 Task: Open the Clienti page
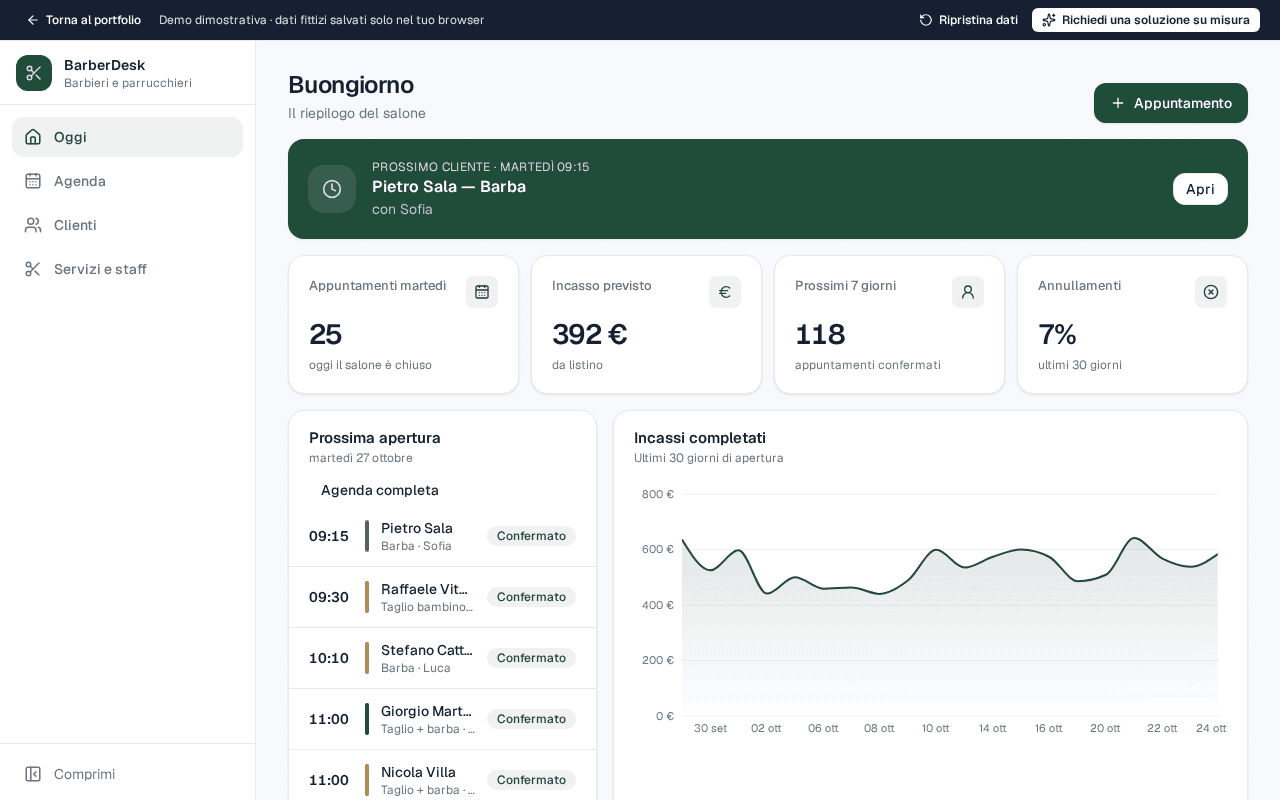(x=127, y=225)
